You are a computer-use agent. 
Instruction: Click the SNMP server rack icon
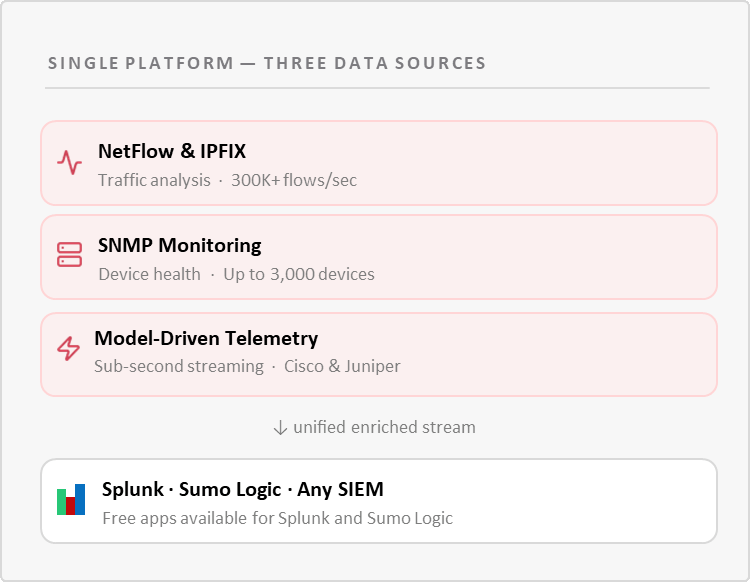pyautogui.click(x=69, y=255)
